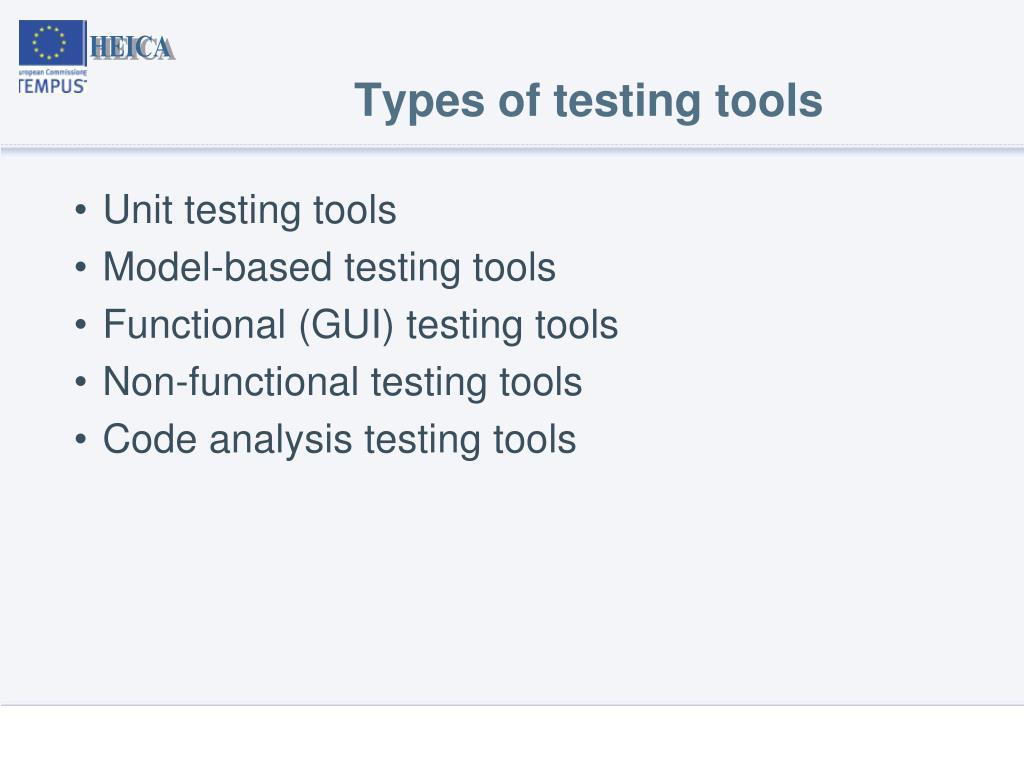Click the bullet point before 'Unit testing'

(80, 210)
